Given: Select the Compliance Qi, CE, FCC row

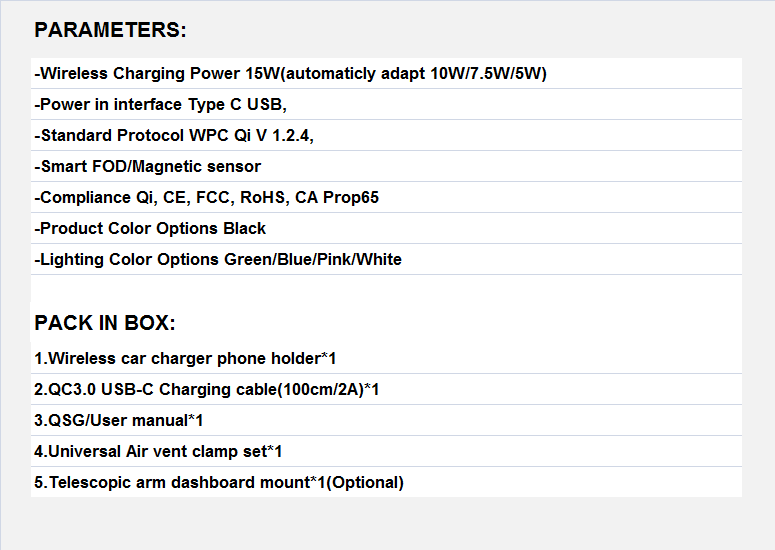Looking at the screenshot, I should tap(386, 197).
